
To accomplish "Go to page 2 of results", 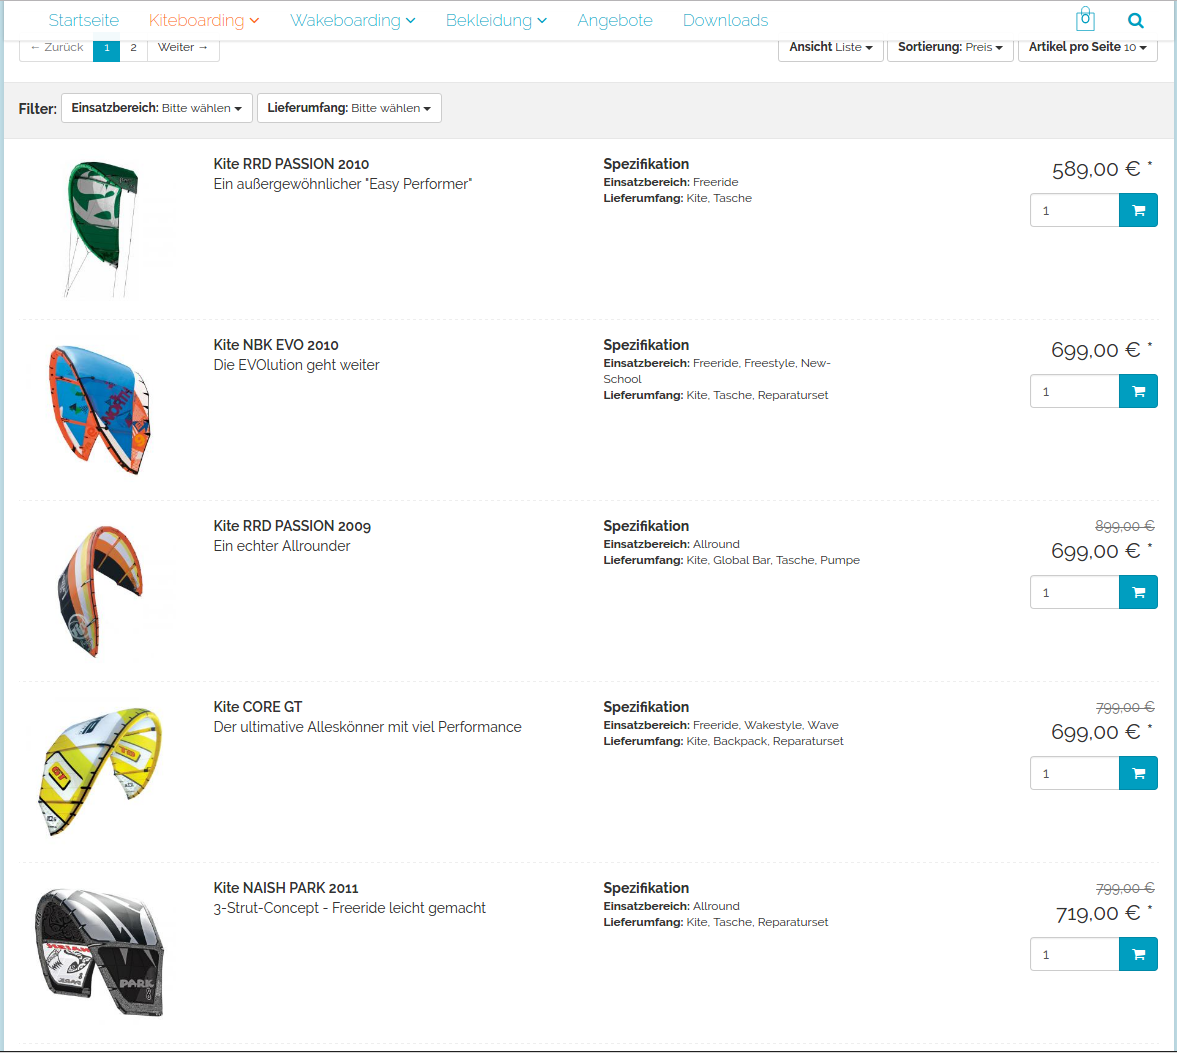I will coord(133,48).
